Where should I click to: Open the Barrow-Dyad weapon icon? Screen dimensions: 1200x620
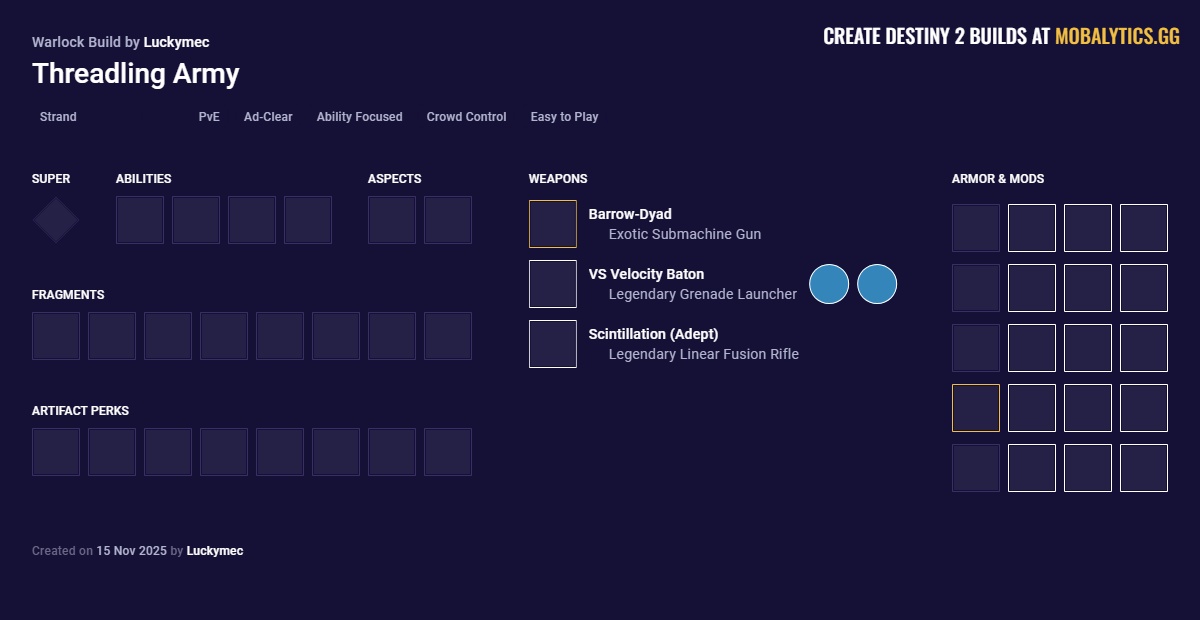pos(553,224)
